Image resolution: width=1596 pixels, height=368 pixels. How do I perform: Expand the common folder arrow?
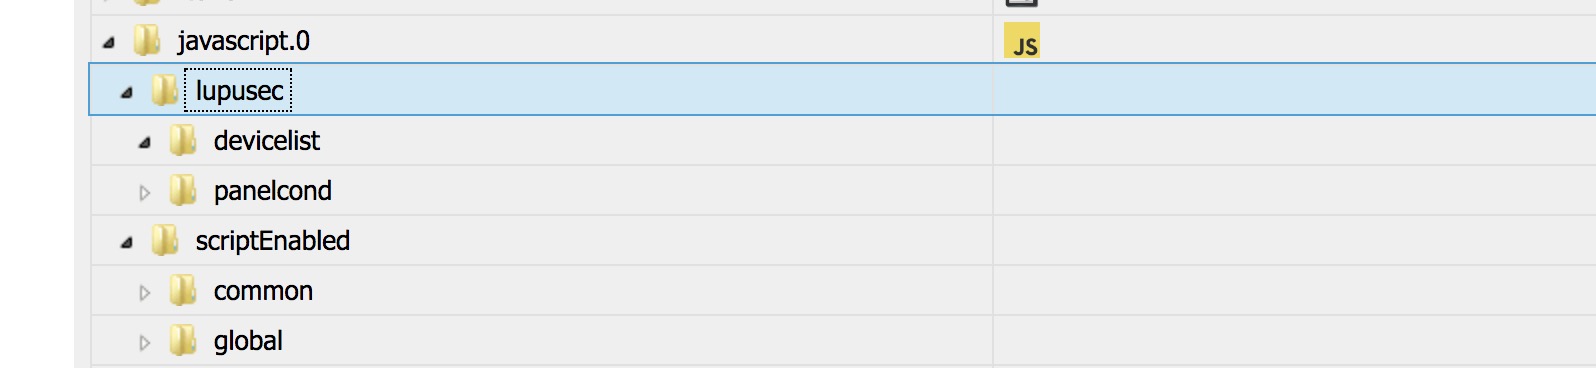coord(145,292)
